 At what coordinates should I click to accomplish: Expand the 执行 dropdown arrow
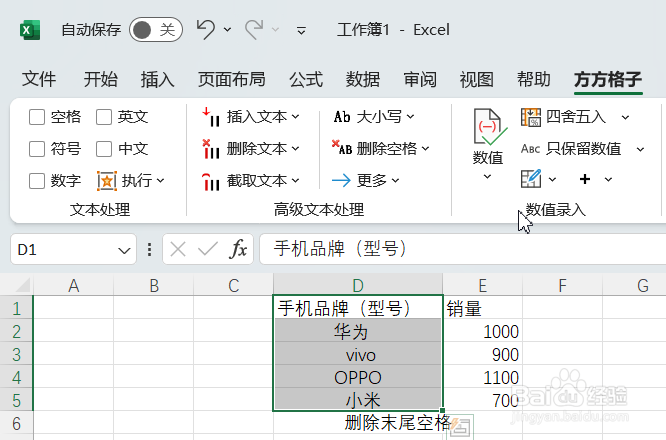click(161, 181)
